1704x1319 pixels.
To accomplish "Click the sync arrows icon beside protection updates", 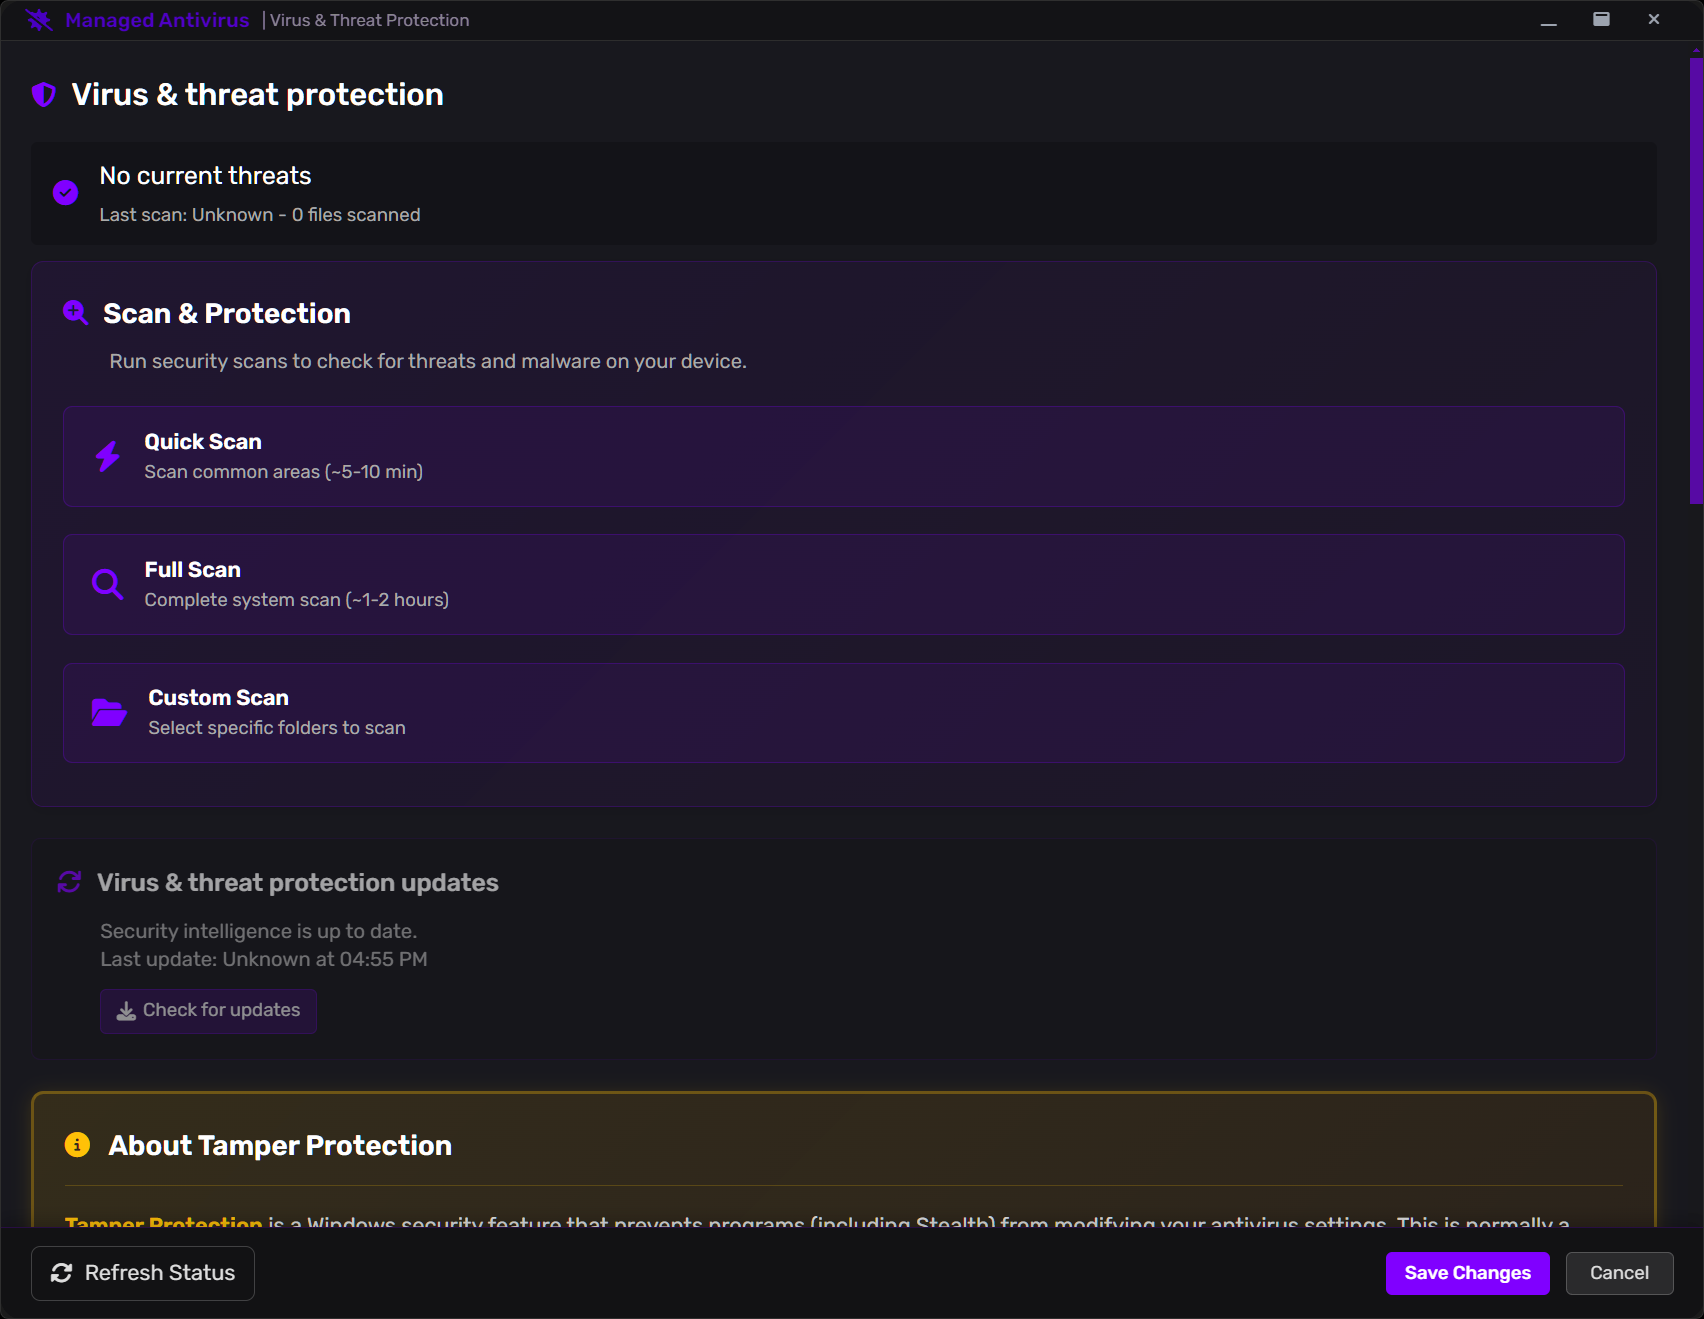I will click(69, 882).
